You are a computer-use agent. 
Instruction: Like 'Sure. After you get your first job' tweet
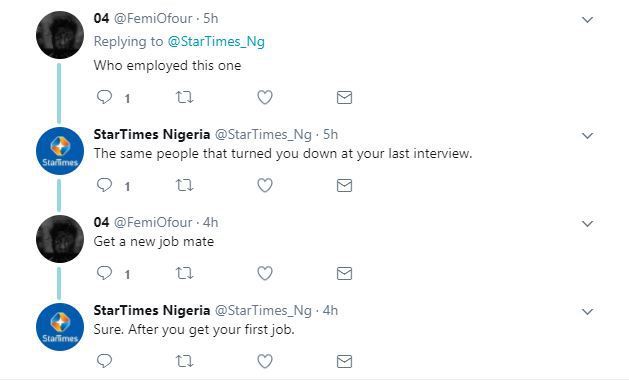coord(265,361)
